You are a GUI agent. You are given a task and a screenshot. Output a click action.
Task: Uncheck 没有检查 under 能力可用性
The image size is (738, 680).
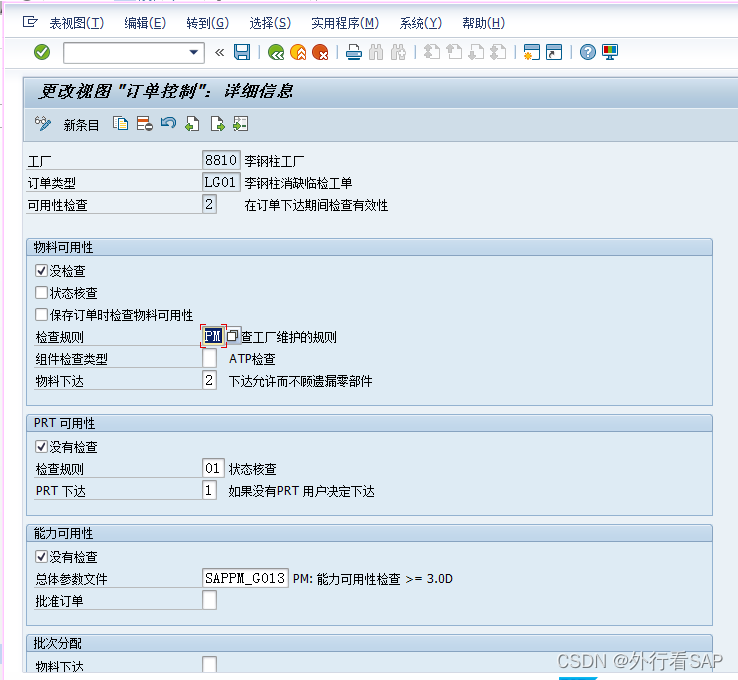(41, 557)
